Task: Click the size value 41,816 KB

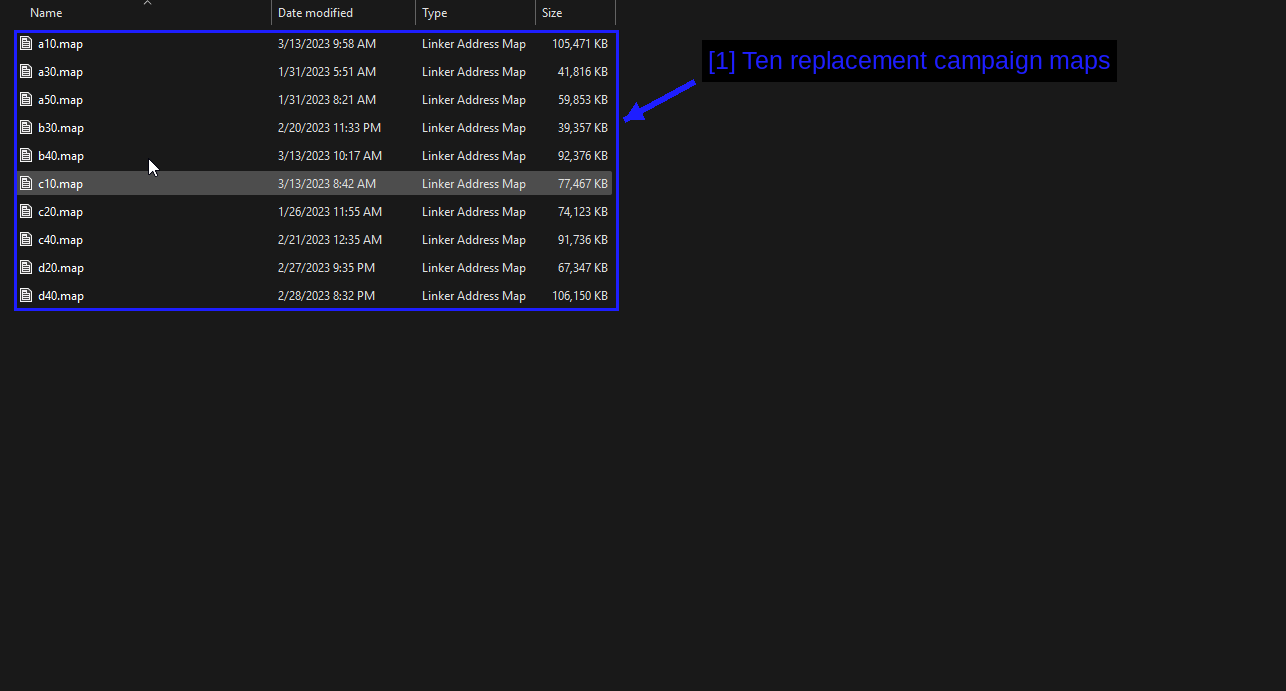Action: tap(583, 72)
